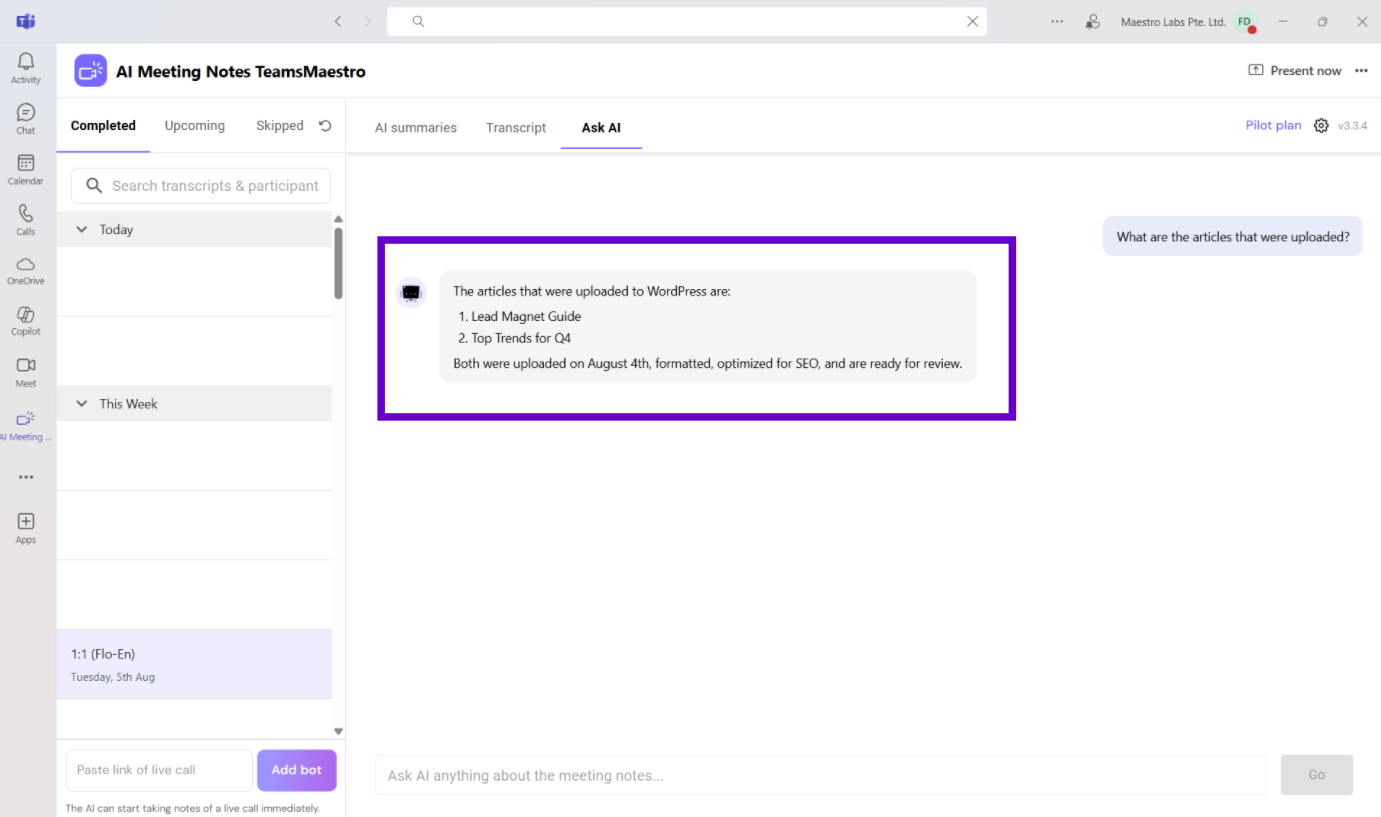The width and height of the screenshot is (1381, 817).
Task: Switch to Completed tab
Action: point(103,126)
